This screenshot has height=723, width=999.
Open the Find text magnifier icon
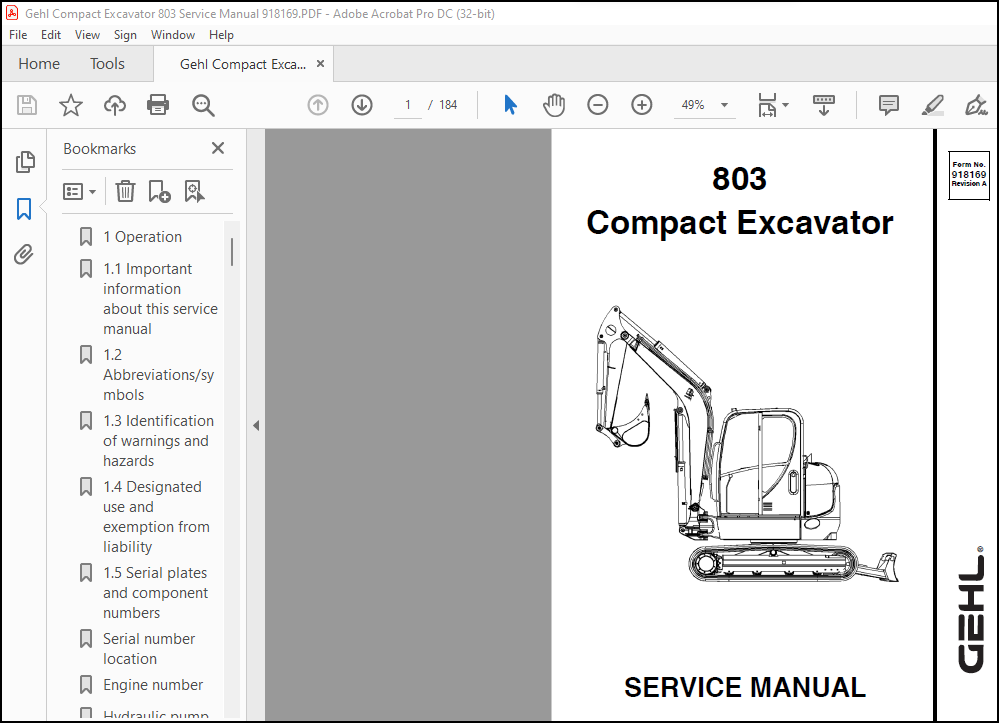coord(203,105)
